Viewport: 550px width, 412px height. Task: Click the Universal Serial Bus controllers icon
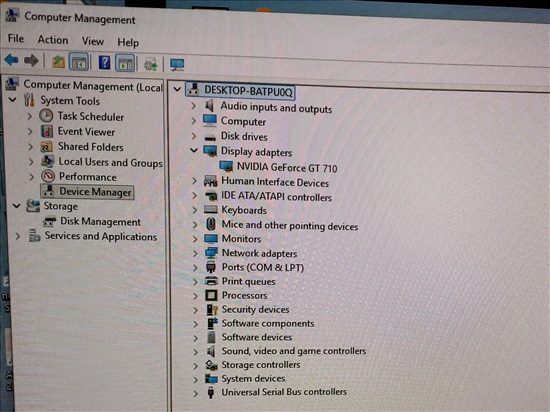click(x=210, y=392)
